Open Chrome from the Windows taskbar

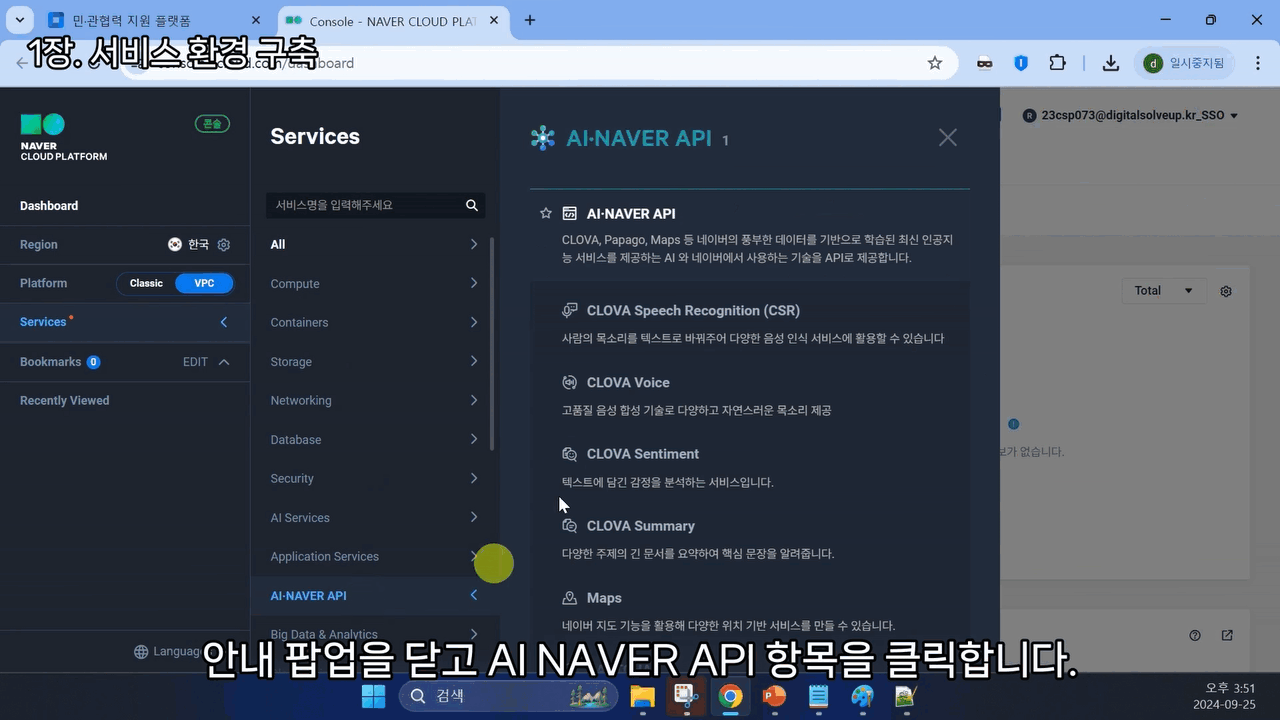click(x=730, y=696)
